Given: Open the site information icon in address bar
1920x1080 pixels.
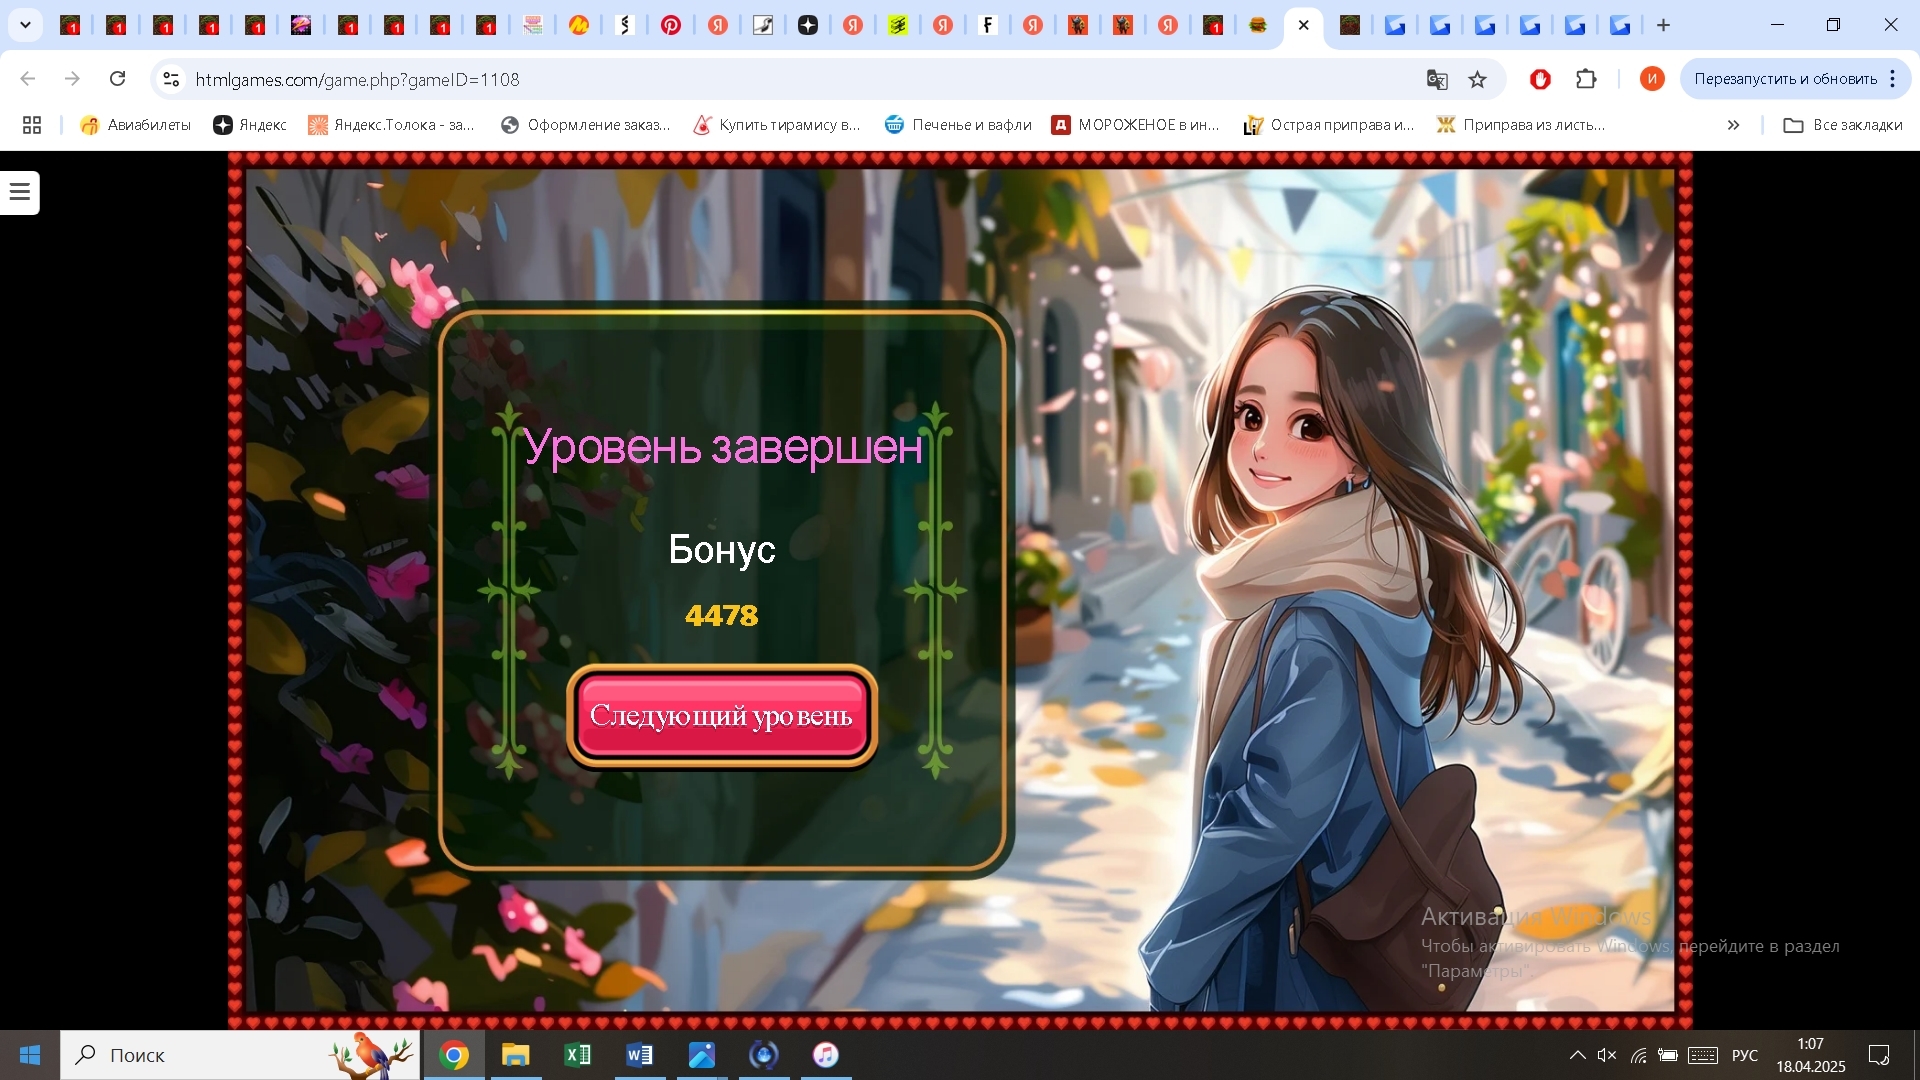Looking at the screenshot, I should coord(171,79).
